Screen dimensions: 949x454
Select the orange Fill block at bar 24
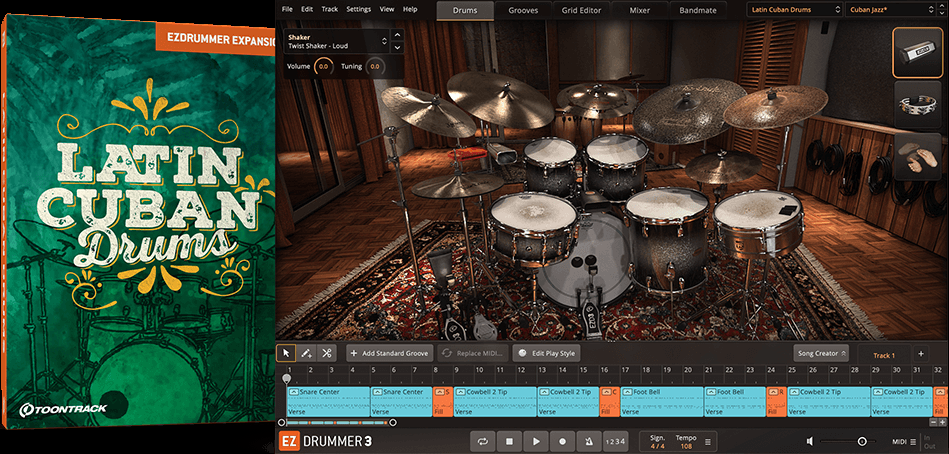point(777,402)
